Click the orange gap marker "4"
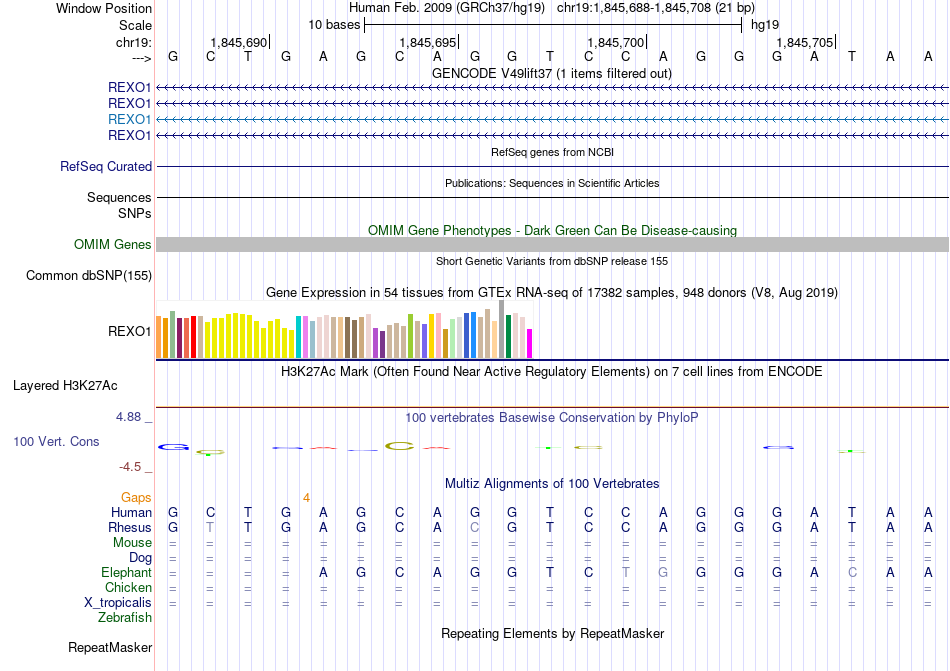 pos(307,497)
